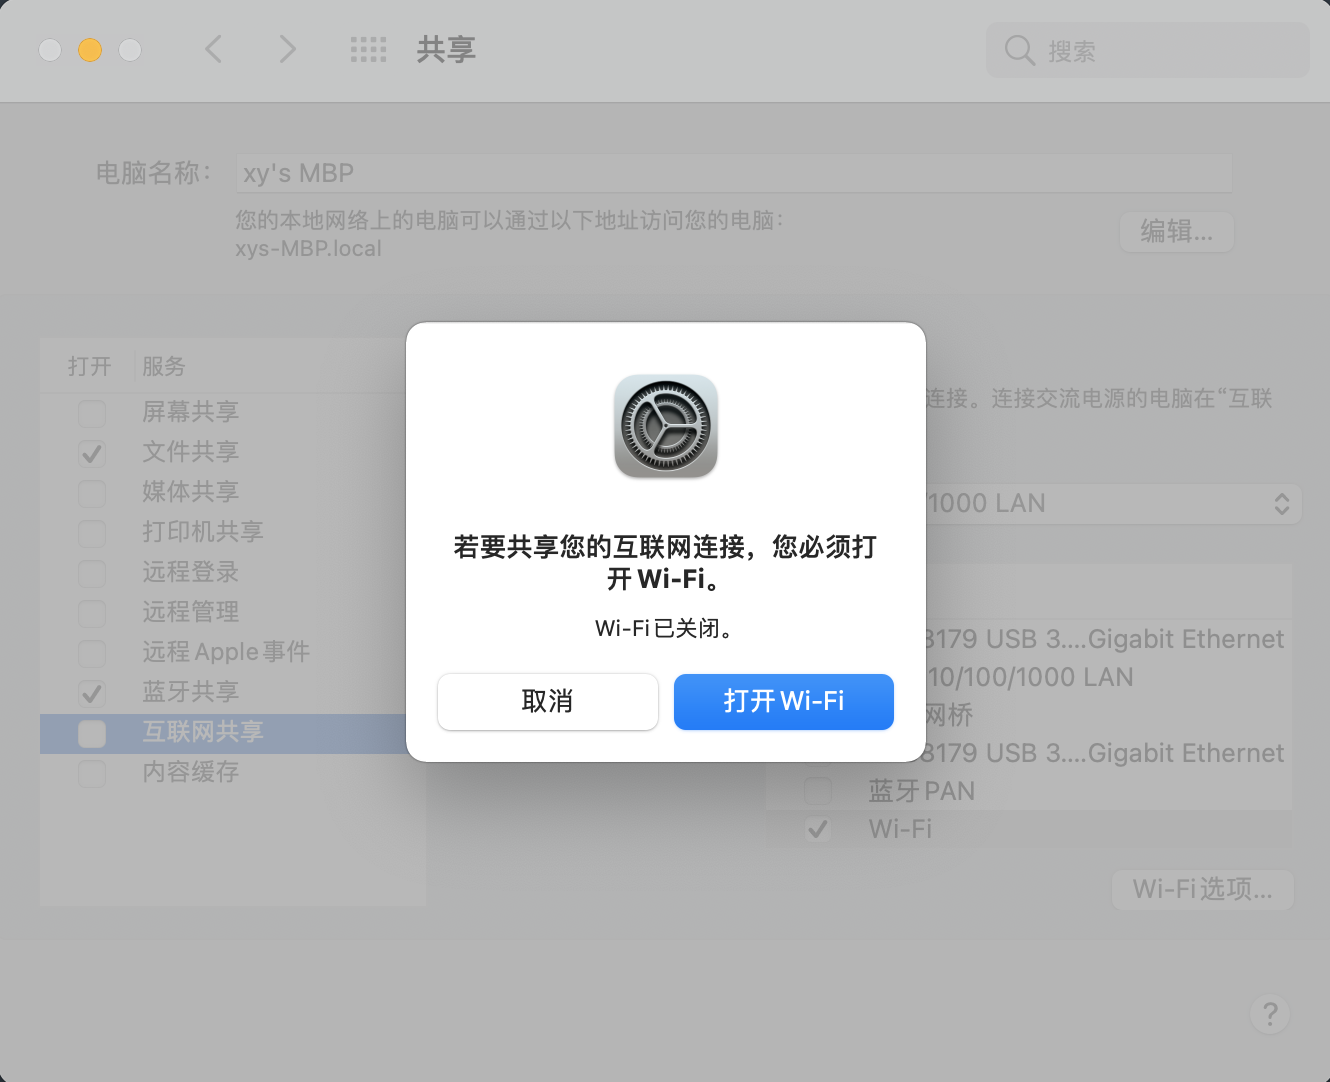This screenshot has width=1330, height=1082.
Task: Toggle the 蓝牙 PAN port checkbox
Action: [x=818, y=791]
